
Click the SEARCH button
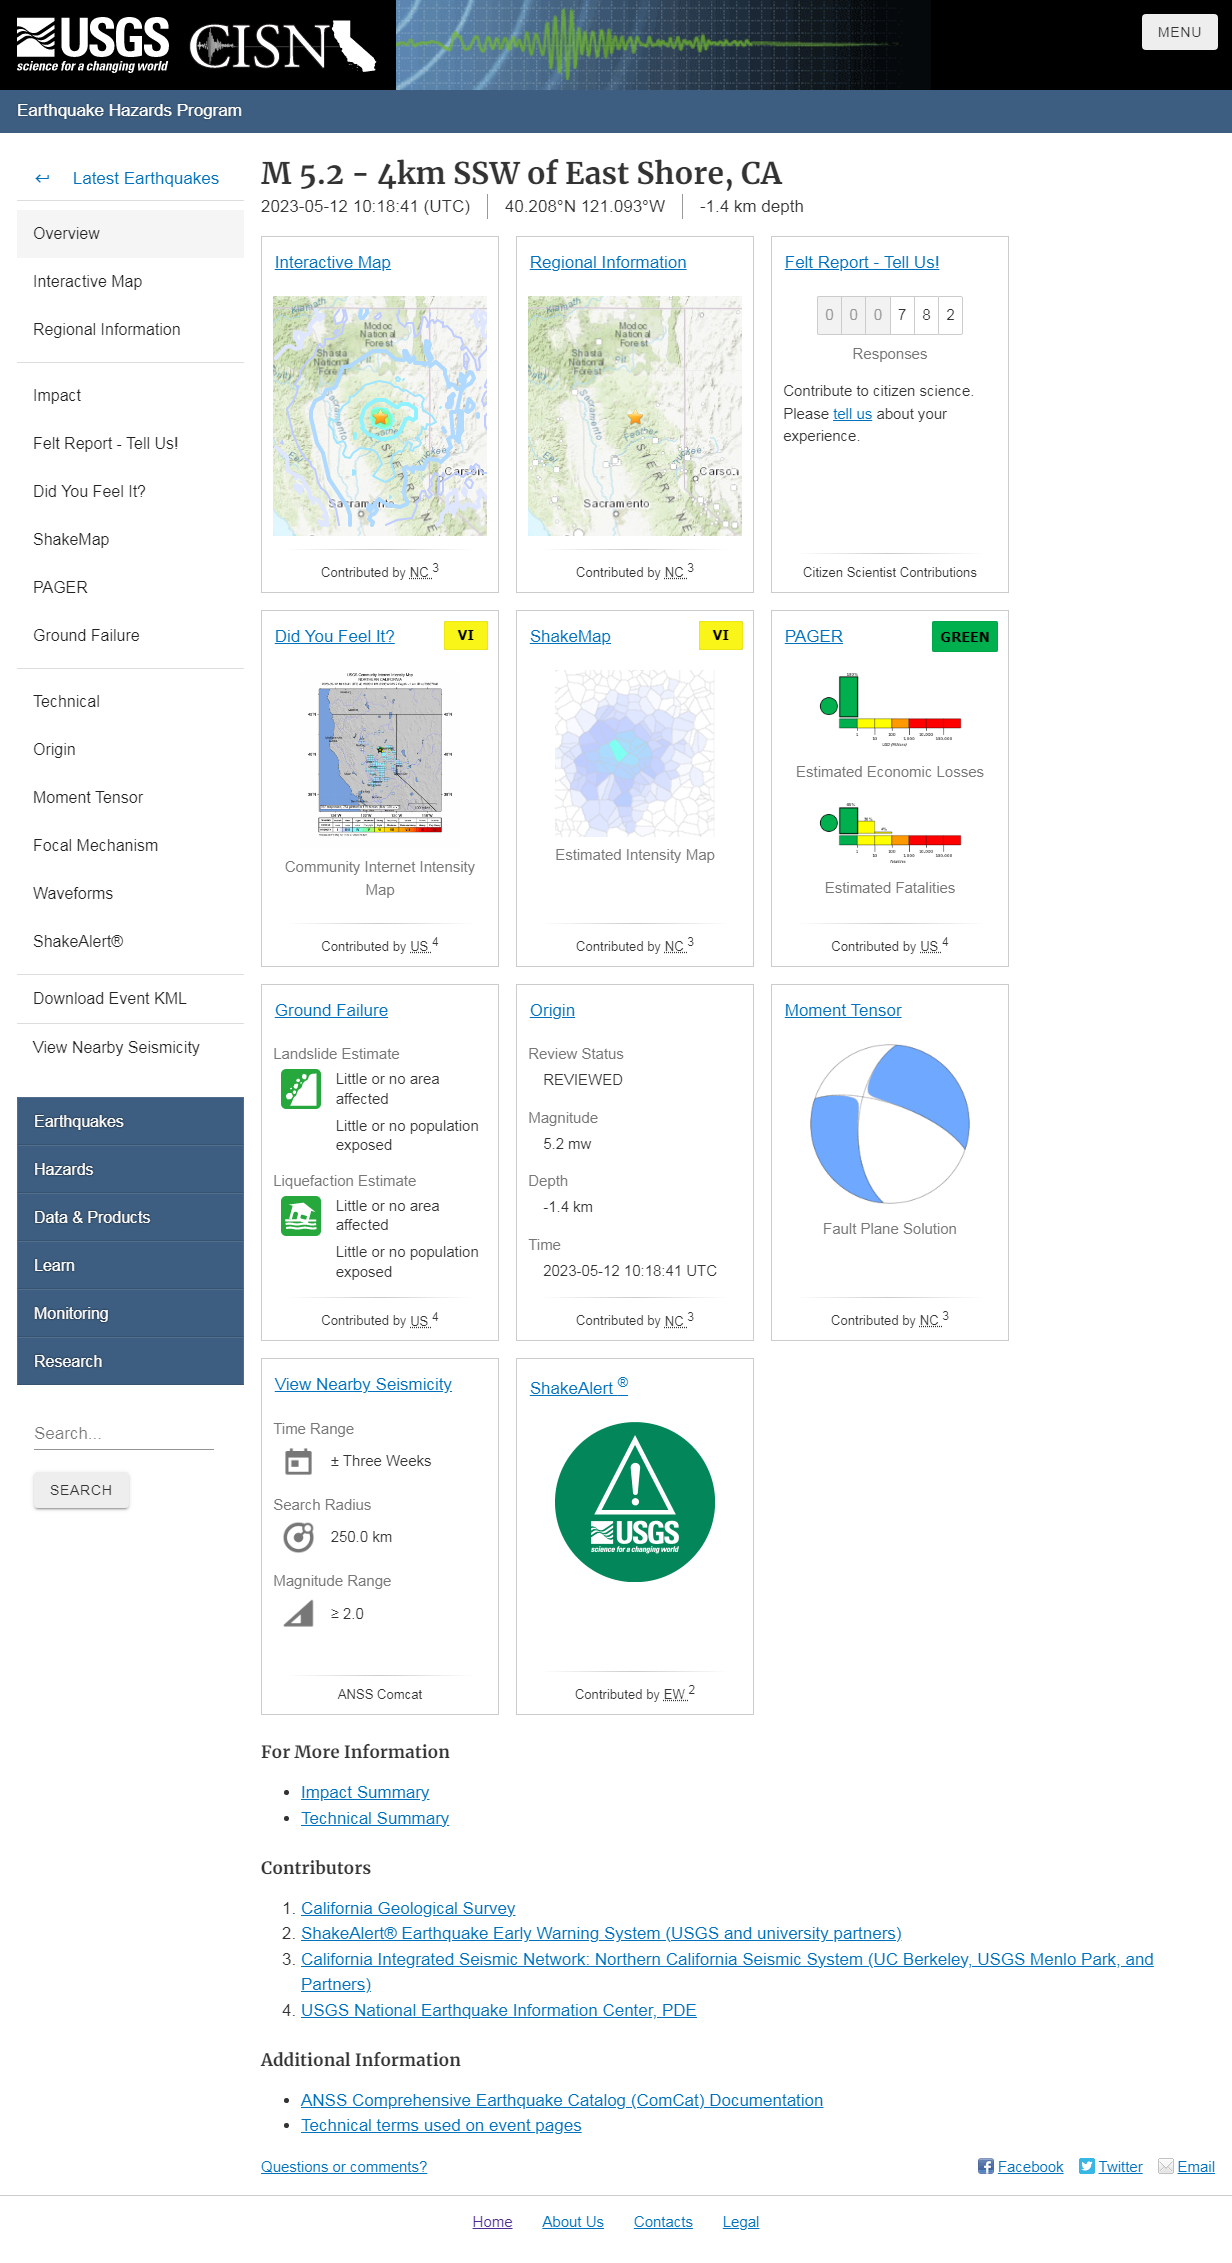coord(81,1490)
